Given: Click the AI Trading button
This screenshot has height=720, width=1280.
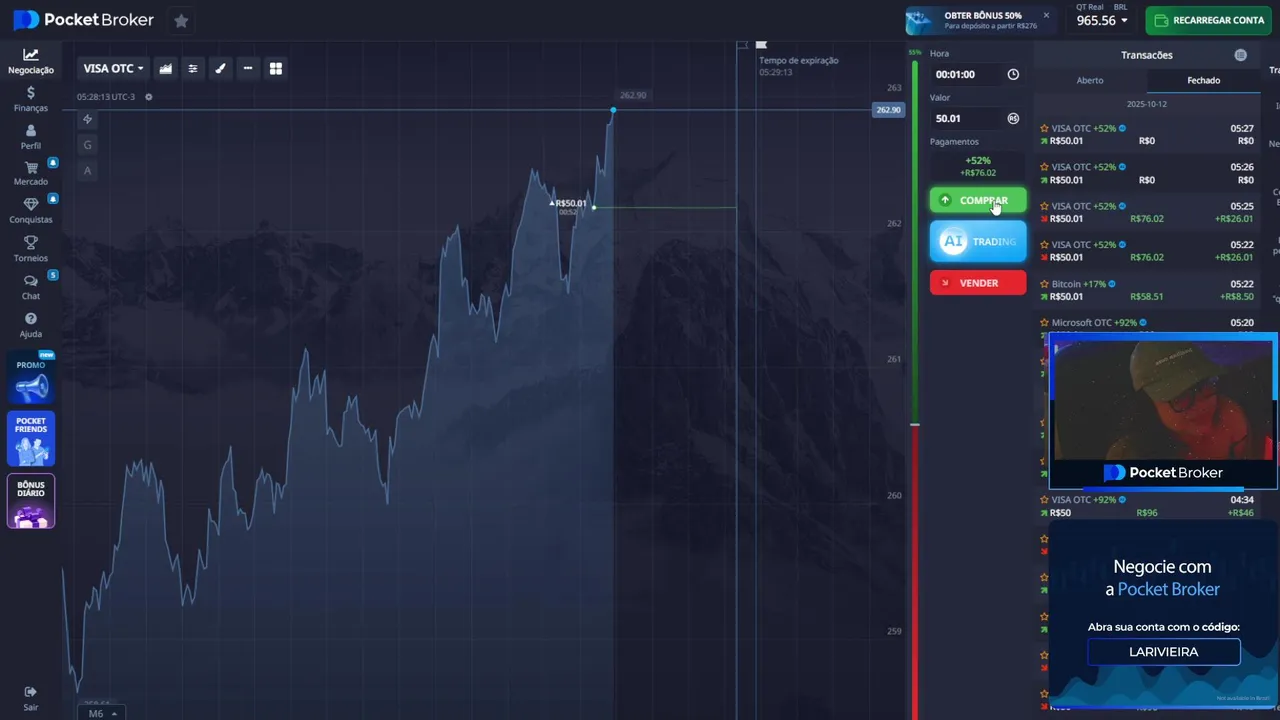Looking at the screenshot, I should pos(978,241).
